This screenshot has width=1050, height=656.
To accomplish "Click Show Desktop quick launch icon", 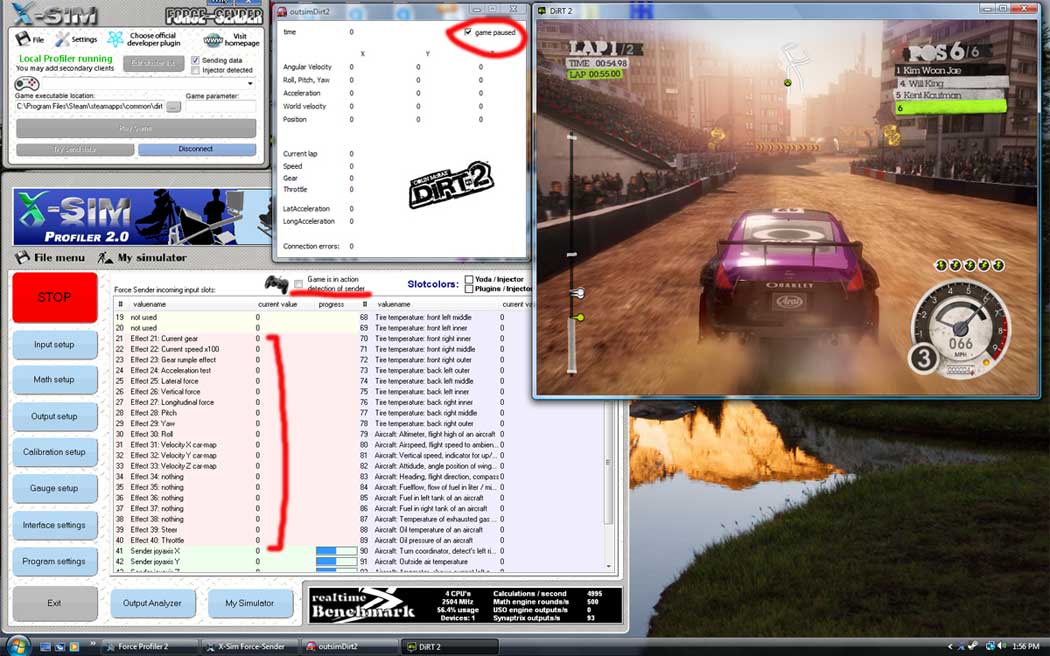I will [x=45, y=647].
